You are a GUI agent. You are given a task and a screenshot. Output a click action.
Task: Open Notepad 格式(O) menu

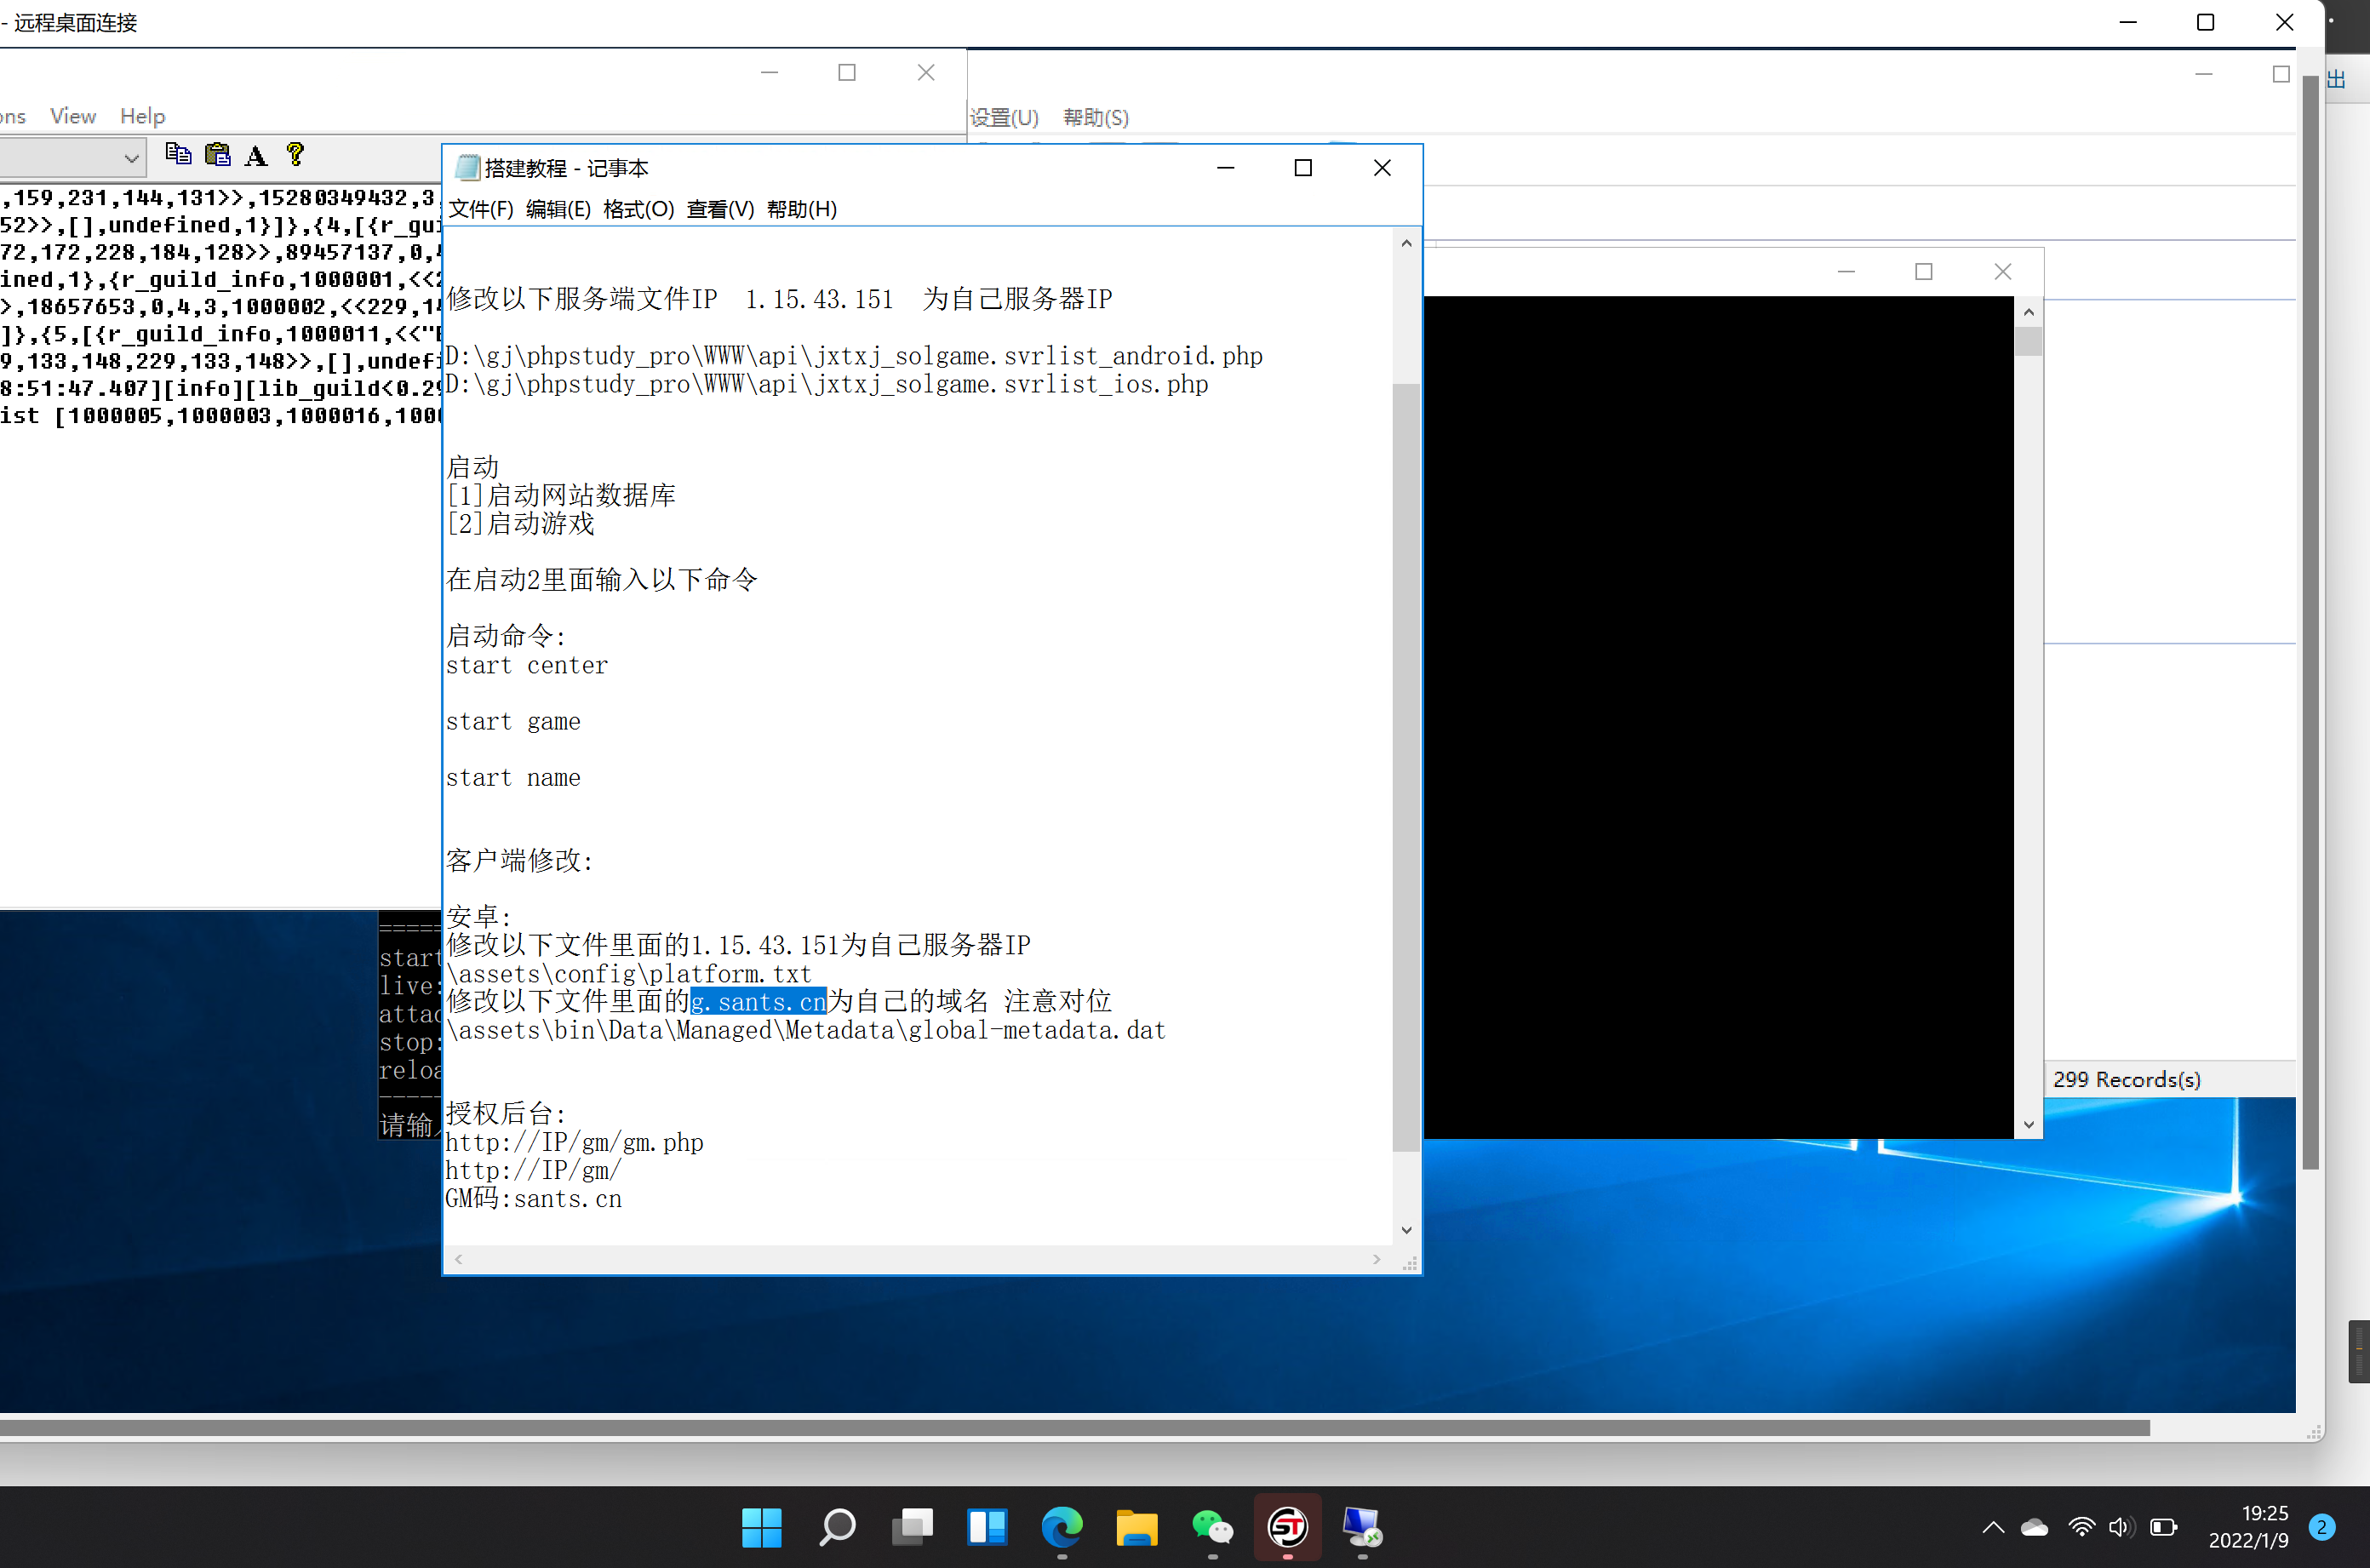click(638, 209)
